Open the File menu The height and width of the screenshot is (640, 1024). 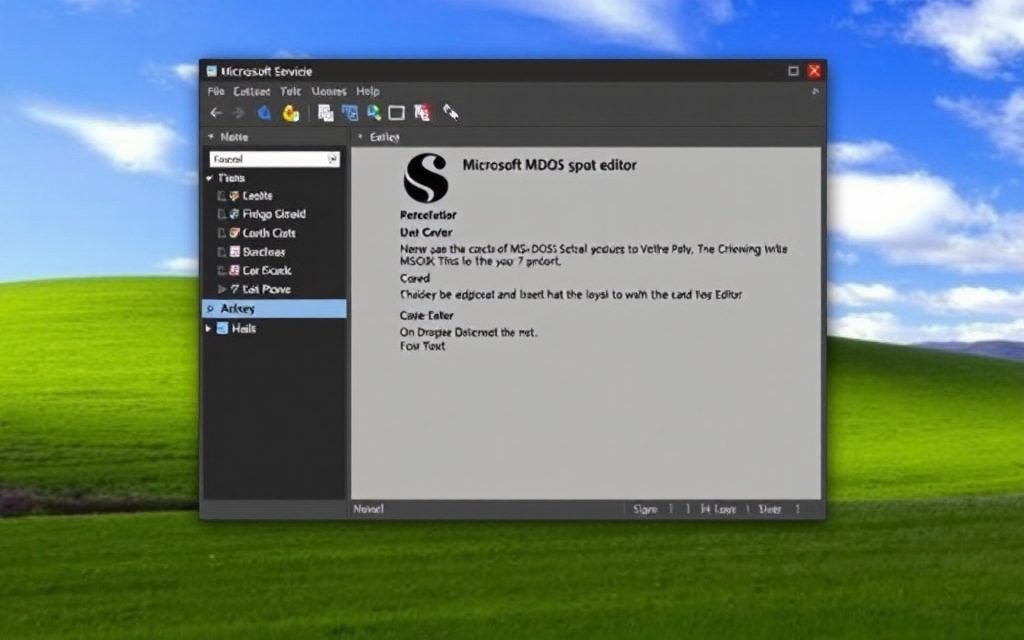click(x=216, y=91)
